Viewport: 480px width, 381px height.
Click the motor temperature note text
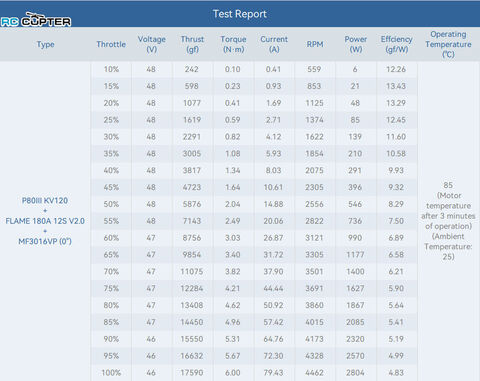click(448, 221)
